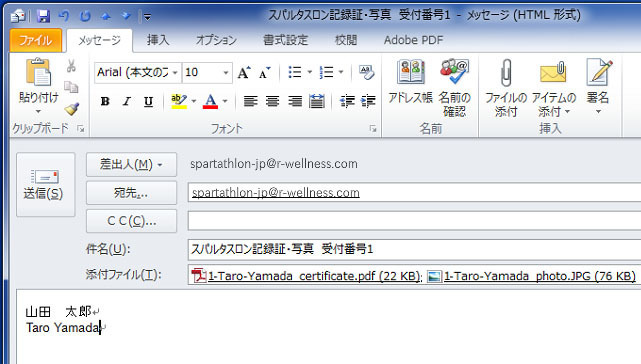Click the Send (送信) button
The height and width of the screenshot is (364, 641).
45,184
